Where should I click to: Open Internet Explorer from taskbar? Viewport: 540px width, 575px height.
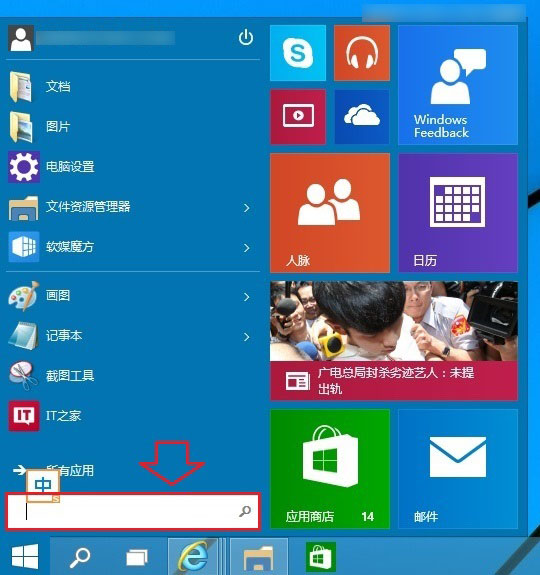193,557
